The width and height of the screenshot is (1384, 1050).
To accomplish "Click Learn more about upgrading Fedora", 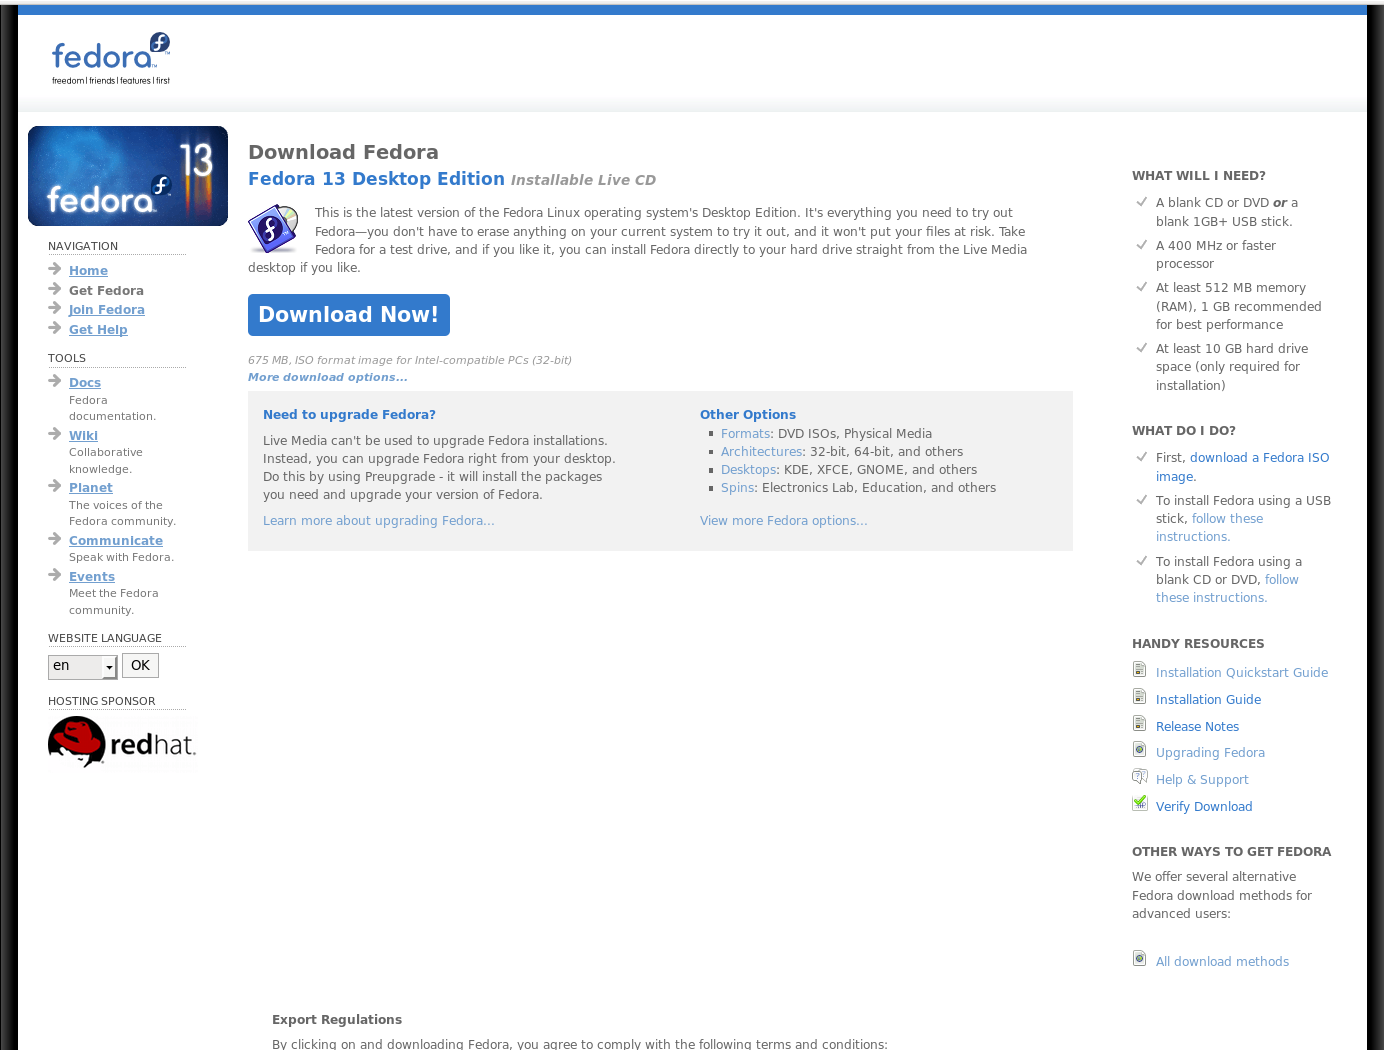I will click(379, 521).
